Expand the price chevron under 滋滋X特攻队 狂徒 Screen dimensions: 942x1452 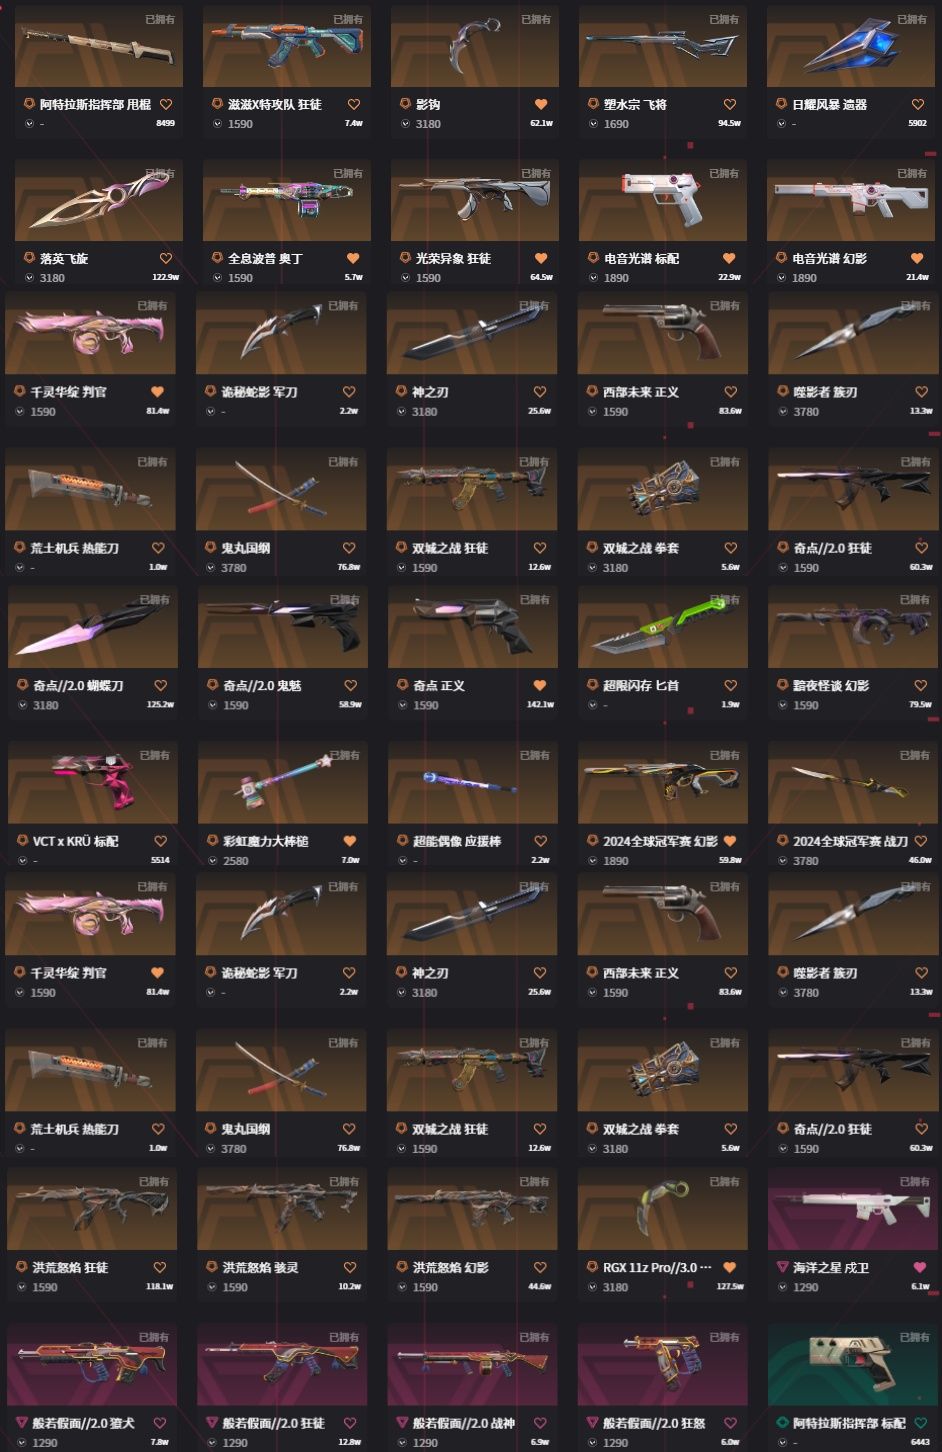[x=217, y=124]
